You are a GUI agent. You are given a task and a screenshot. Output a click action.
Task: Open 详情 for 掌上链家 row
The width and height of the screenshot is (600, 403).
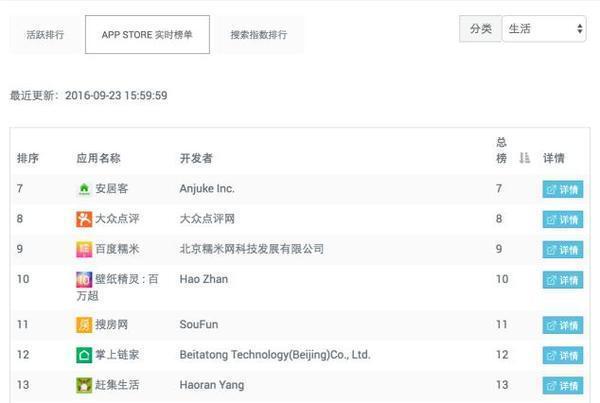pyautogui.click(x=562, y=356)
